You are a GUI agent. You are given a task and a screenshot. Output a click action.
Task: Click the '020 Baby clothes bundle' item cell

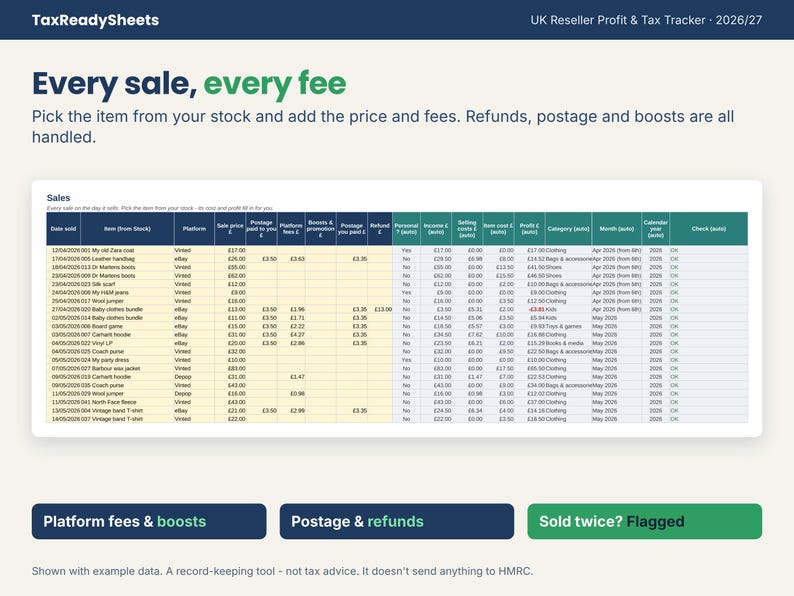[x=127, y=309]
